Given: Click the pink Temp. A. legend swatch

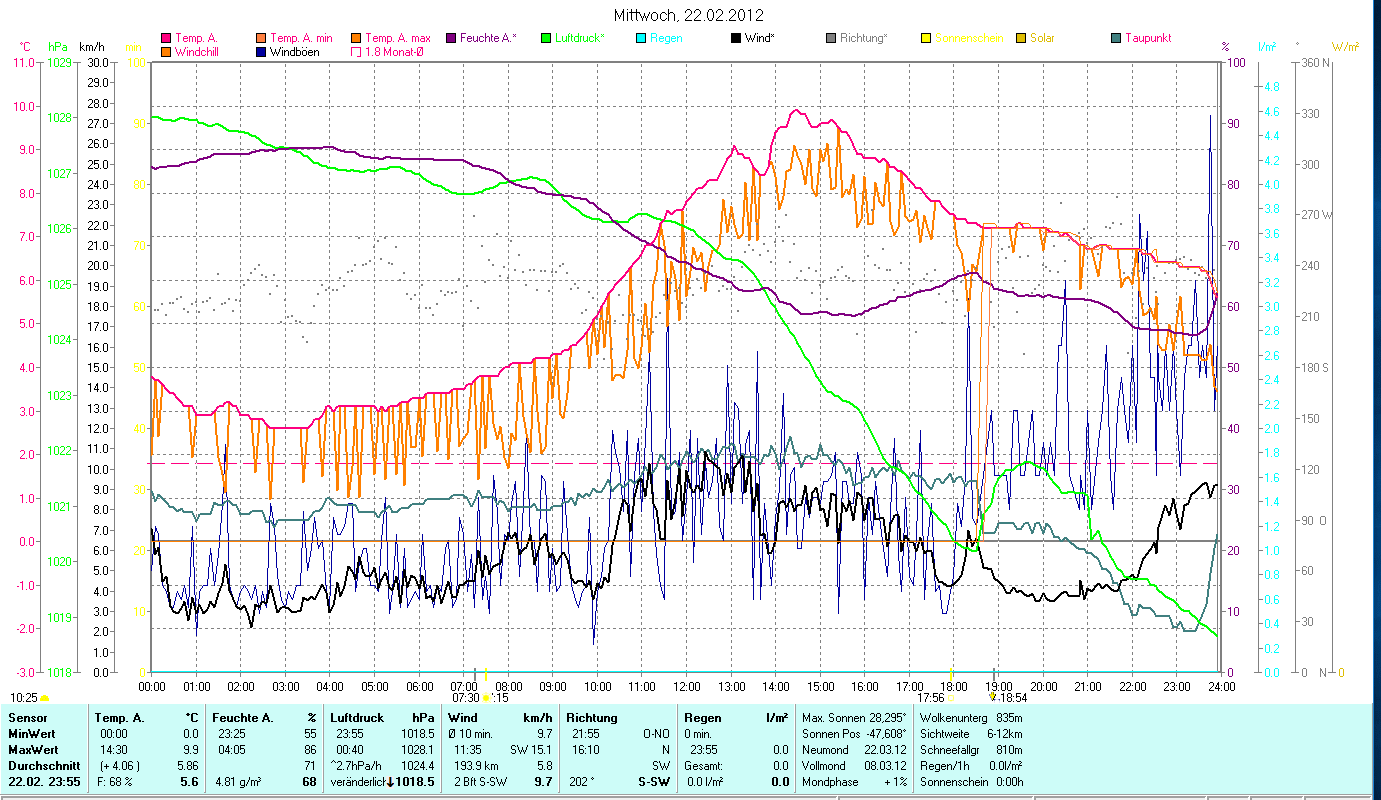Looking at the screenshot, I should click(166, 38).
